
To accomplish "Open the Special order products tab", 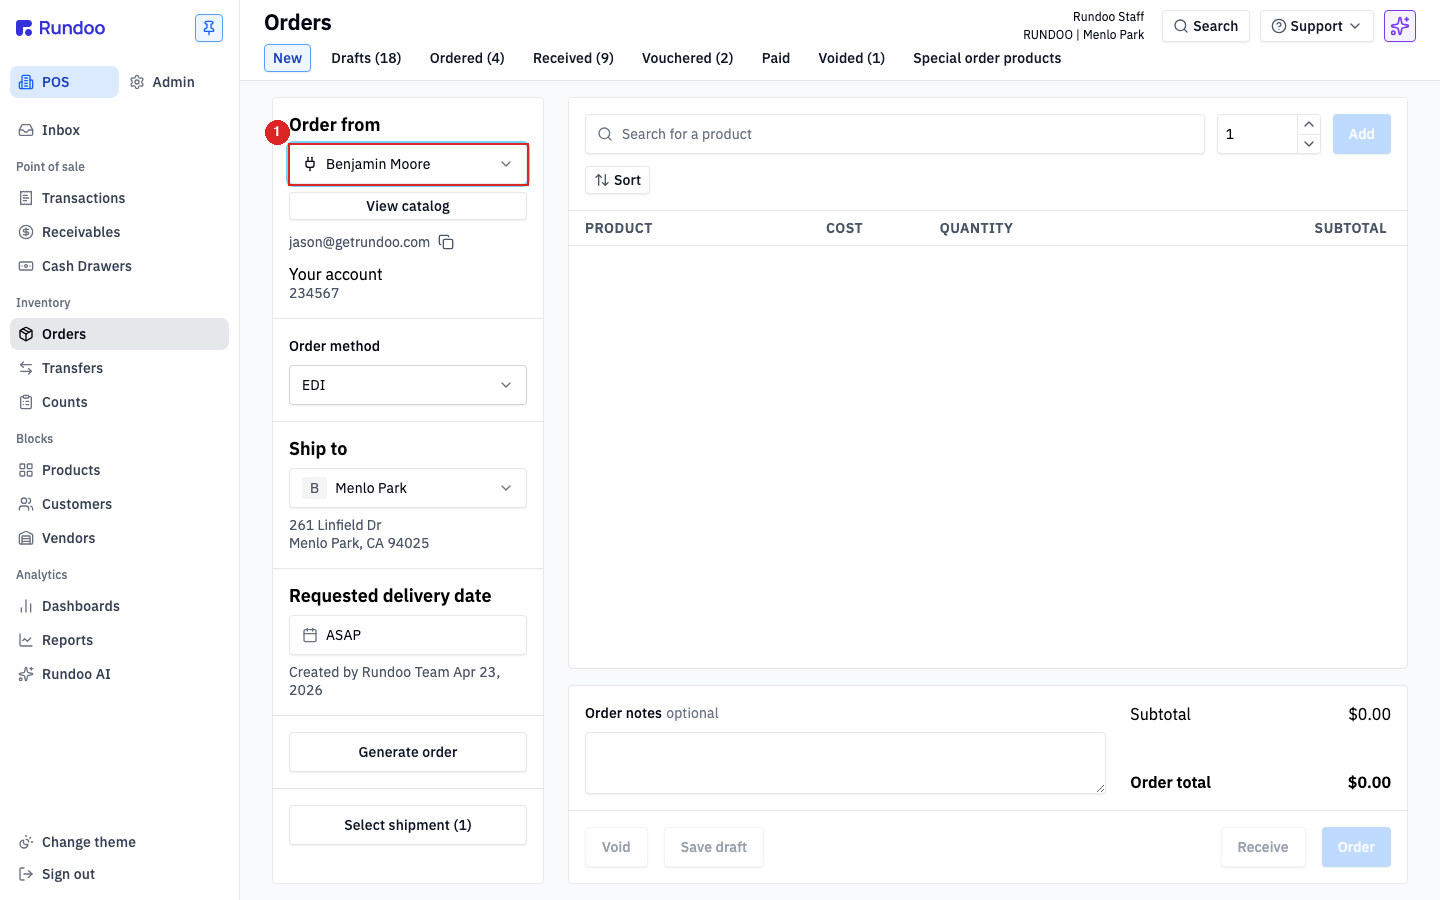I will (x=987, y=58).
